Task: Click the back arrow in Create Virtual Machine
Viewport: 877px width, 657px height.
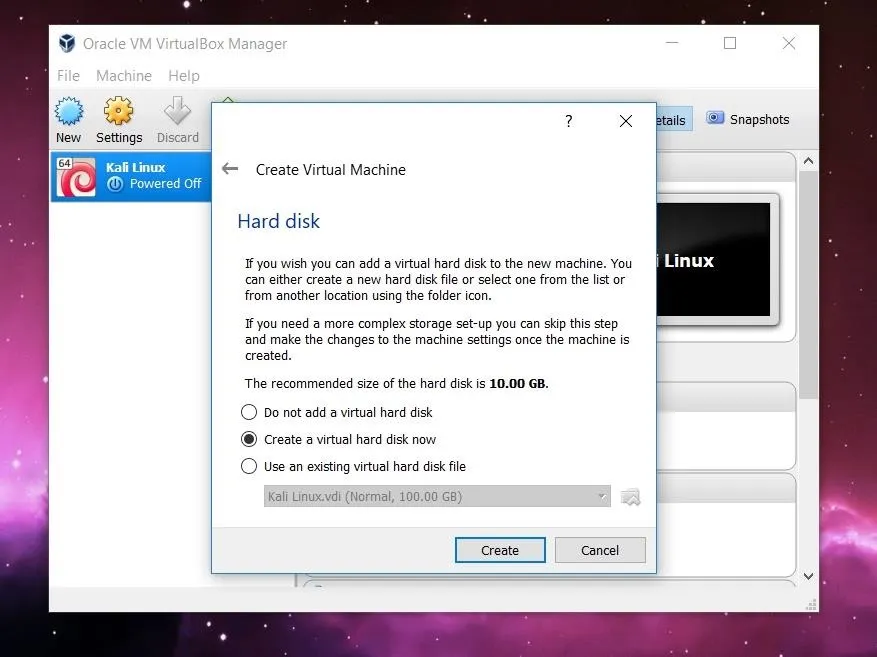Action: pyautogui.click(x=230, y=168)
